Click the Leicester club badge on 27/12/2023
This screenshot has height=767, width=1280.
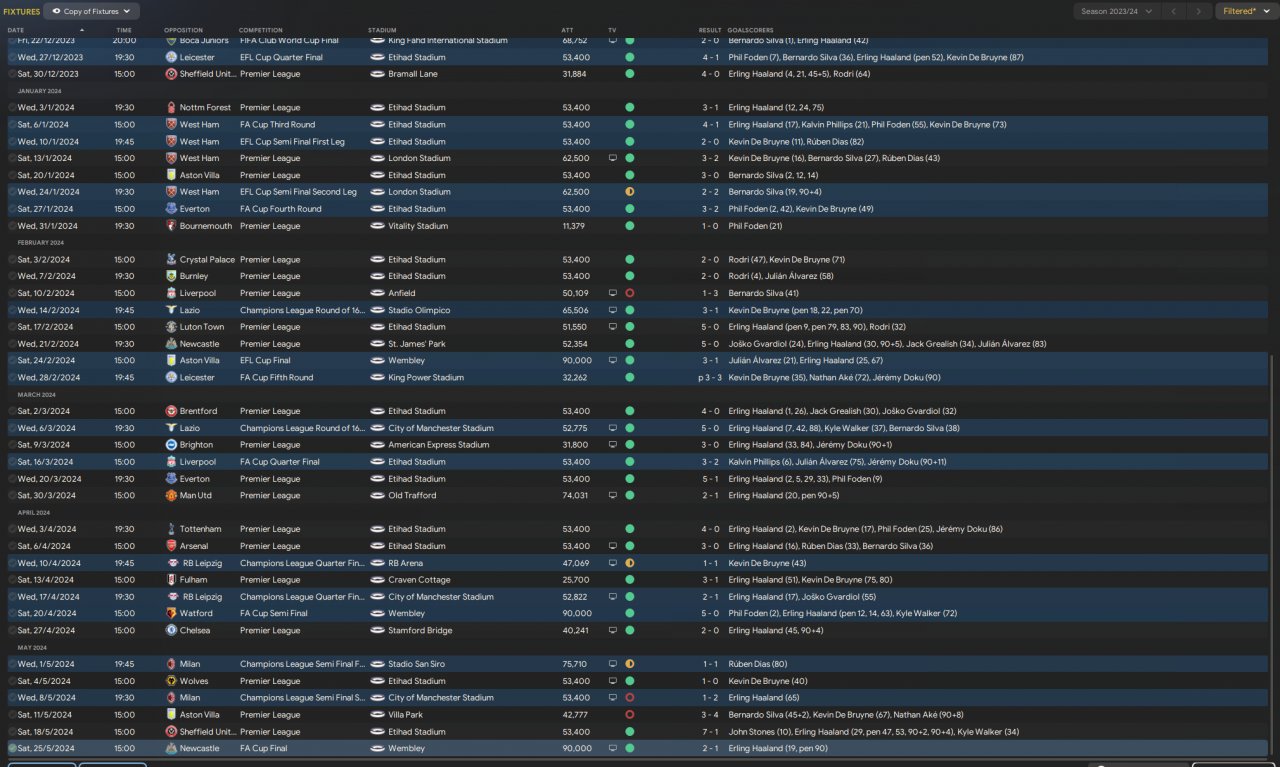point(172,57)
